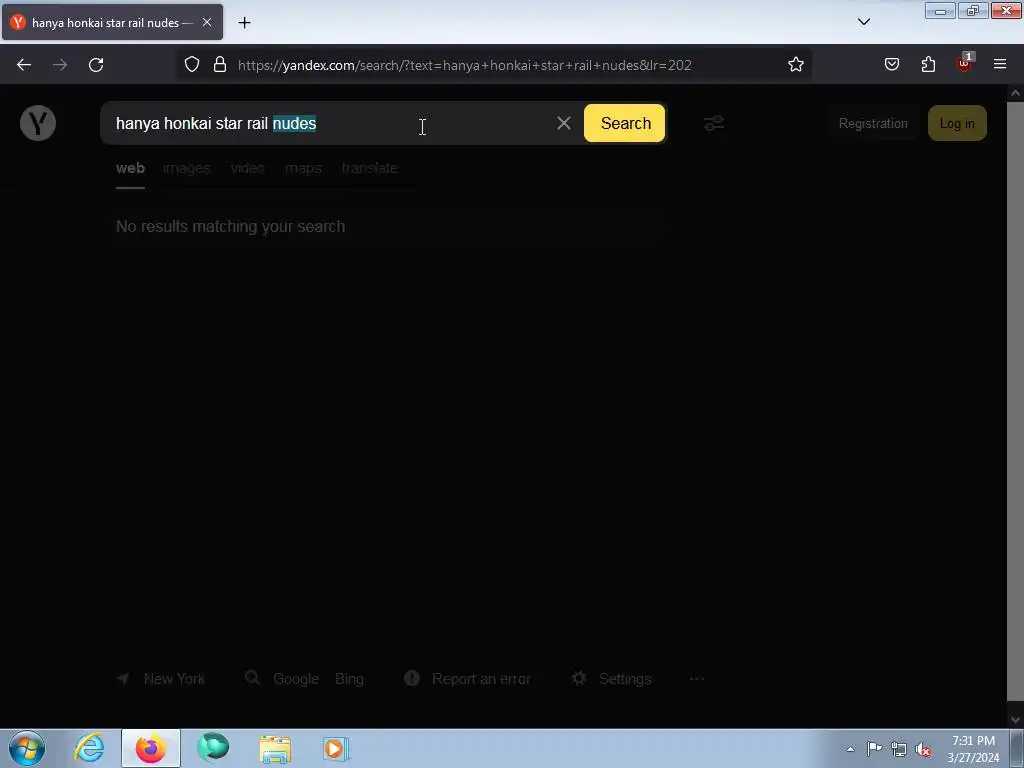Click the Action Center flag icon
The height and width of the screenshot is (768, 1024).
[874, 749]
